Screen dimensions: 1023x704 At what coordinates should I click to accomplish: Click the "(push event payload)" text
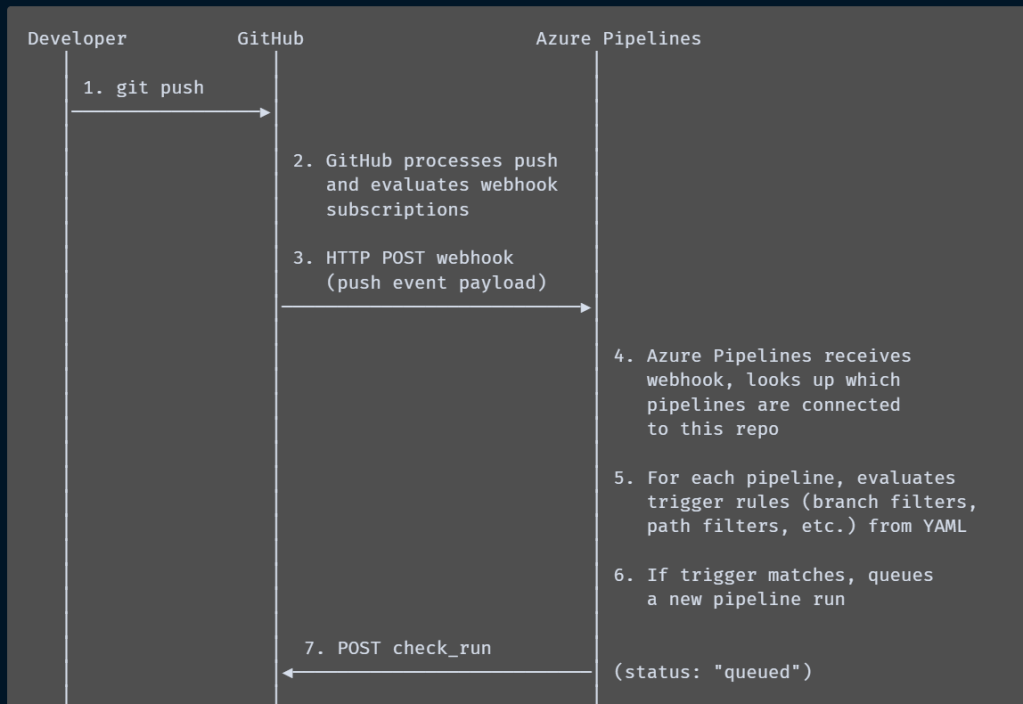[x=436, y=282]
